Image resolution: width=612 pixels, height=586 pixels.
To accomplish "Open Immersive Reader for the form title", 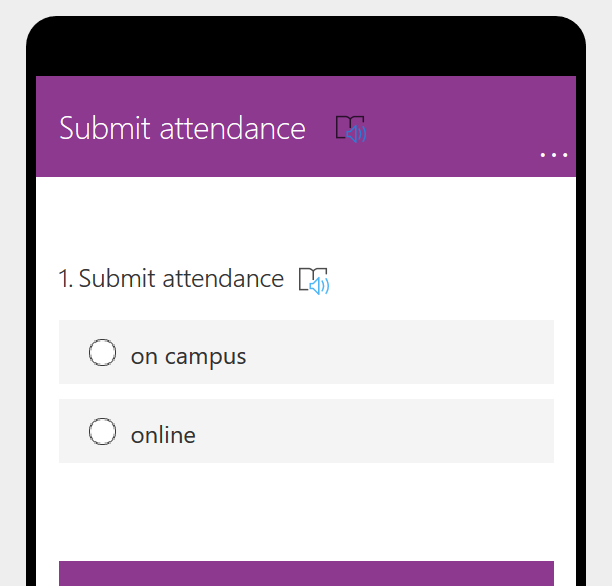I will (x=350, y=129).
